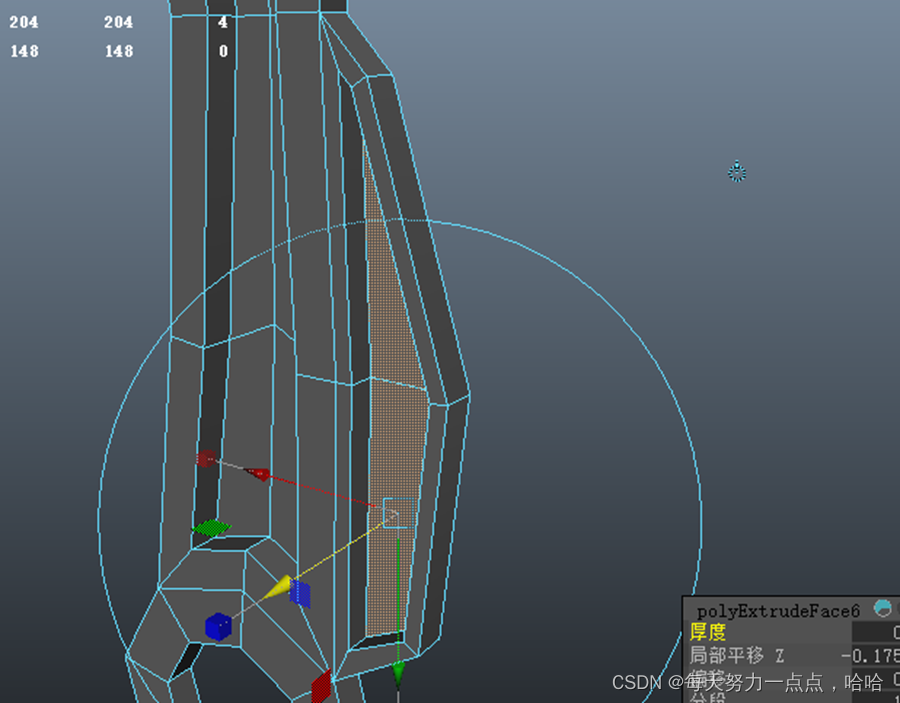
Task: Click the world/local manipulator switch handle
Action: [x=737, y=172]
